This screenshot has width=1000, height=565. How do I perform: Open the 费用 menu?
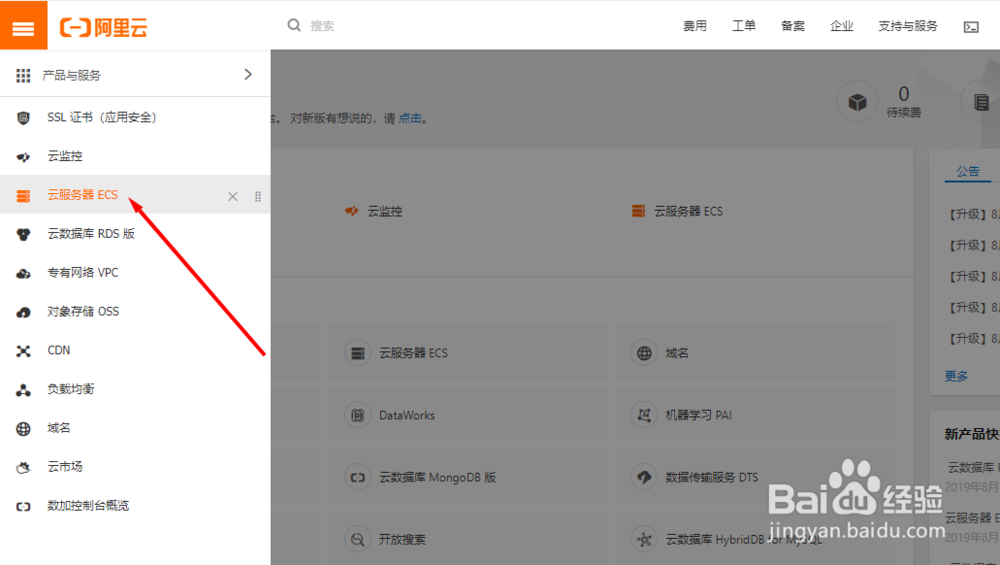pyautogui.click(x=695, y=26)
